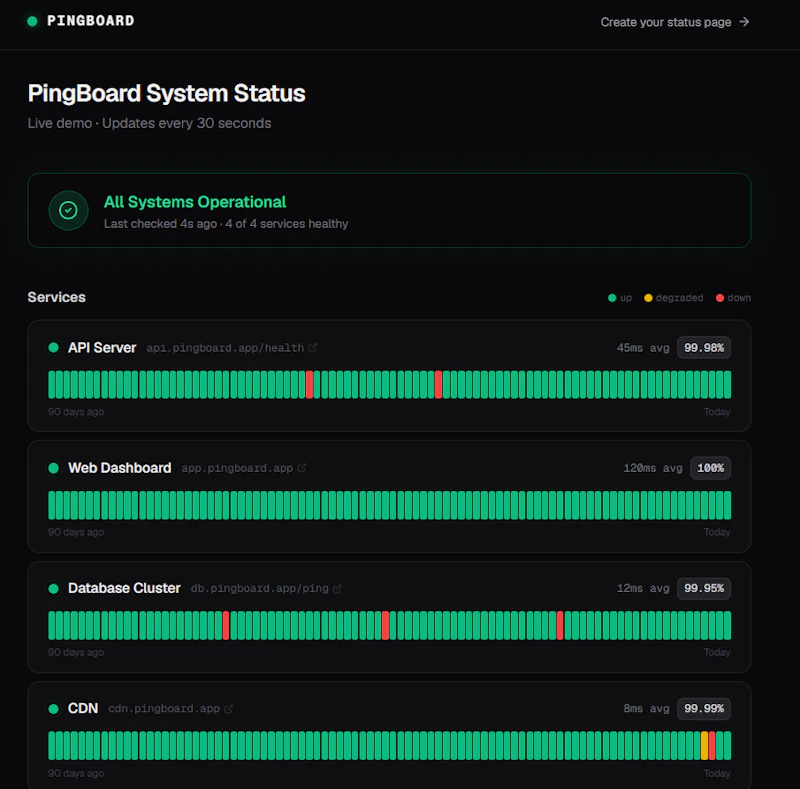Click external link icon next to api.pingboard.app/health
The height and width of the screenshot is (789, 800).
tap(312, 348)
